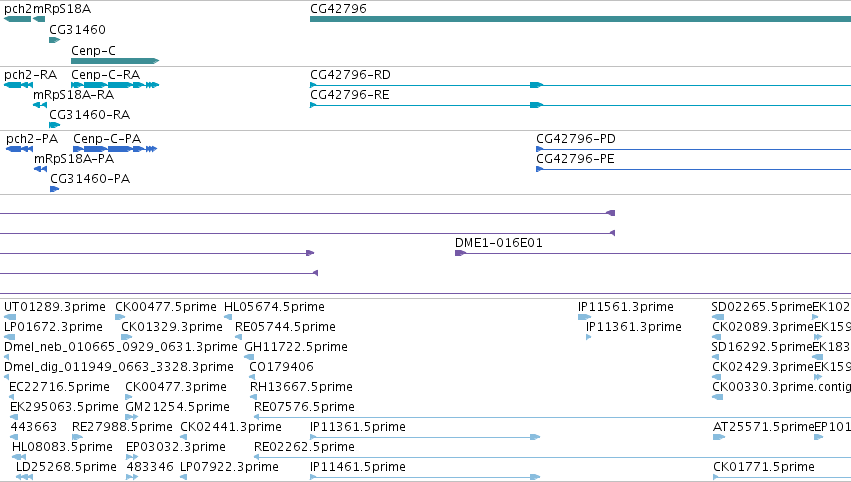Click the IP11461.5prime EST feature
The width and height of the screenshot is (851, 482).
tap(425, 477)
